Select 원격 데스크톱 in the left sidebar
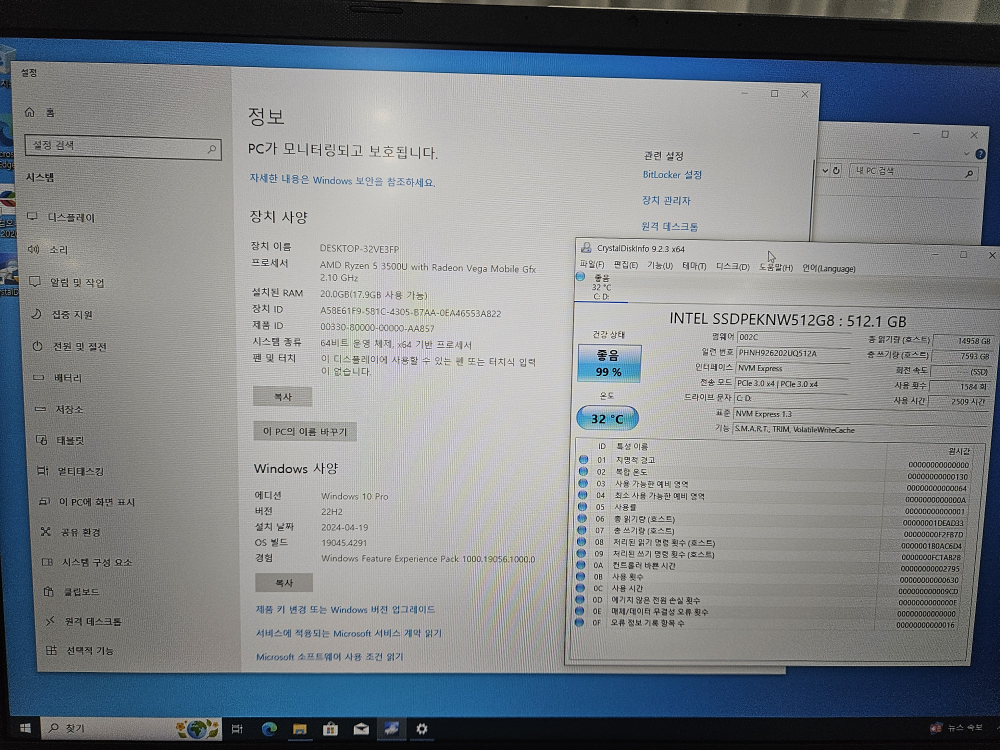Viewport: 1000px width, 750px height. (83, 621)
